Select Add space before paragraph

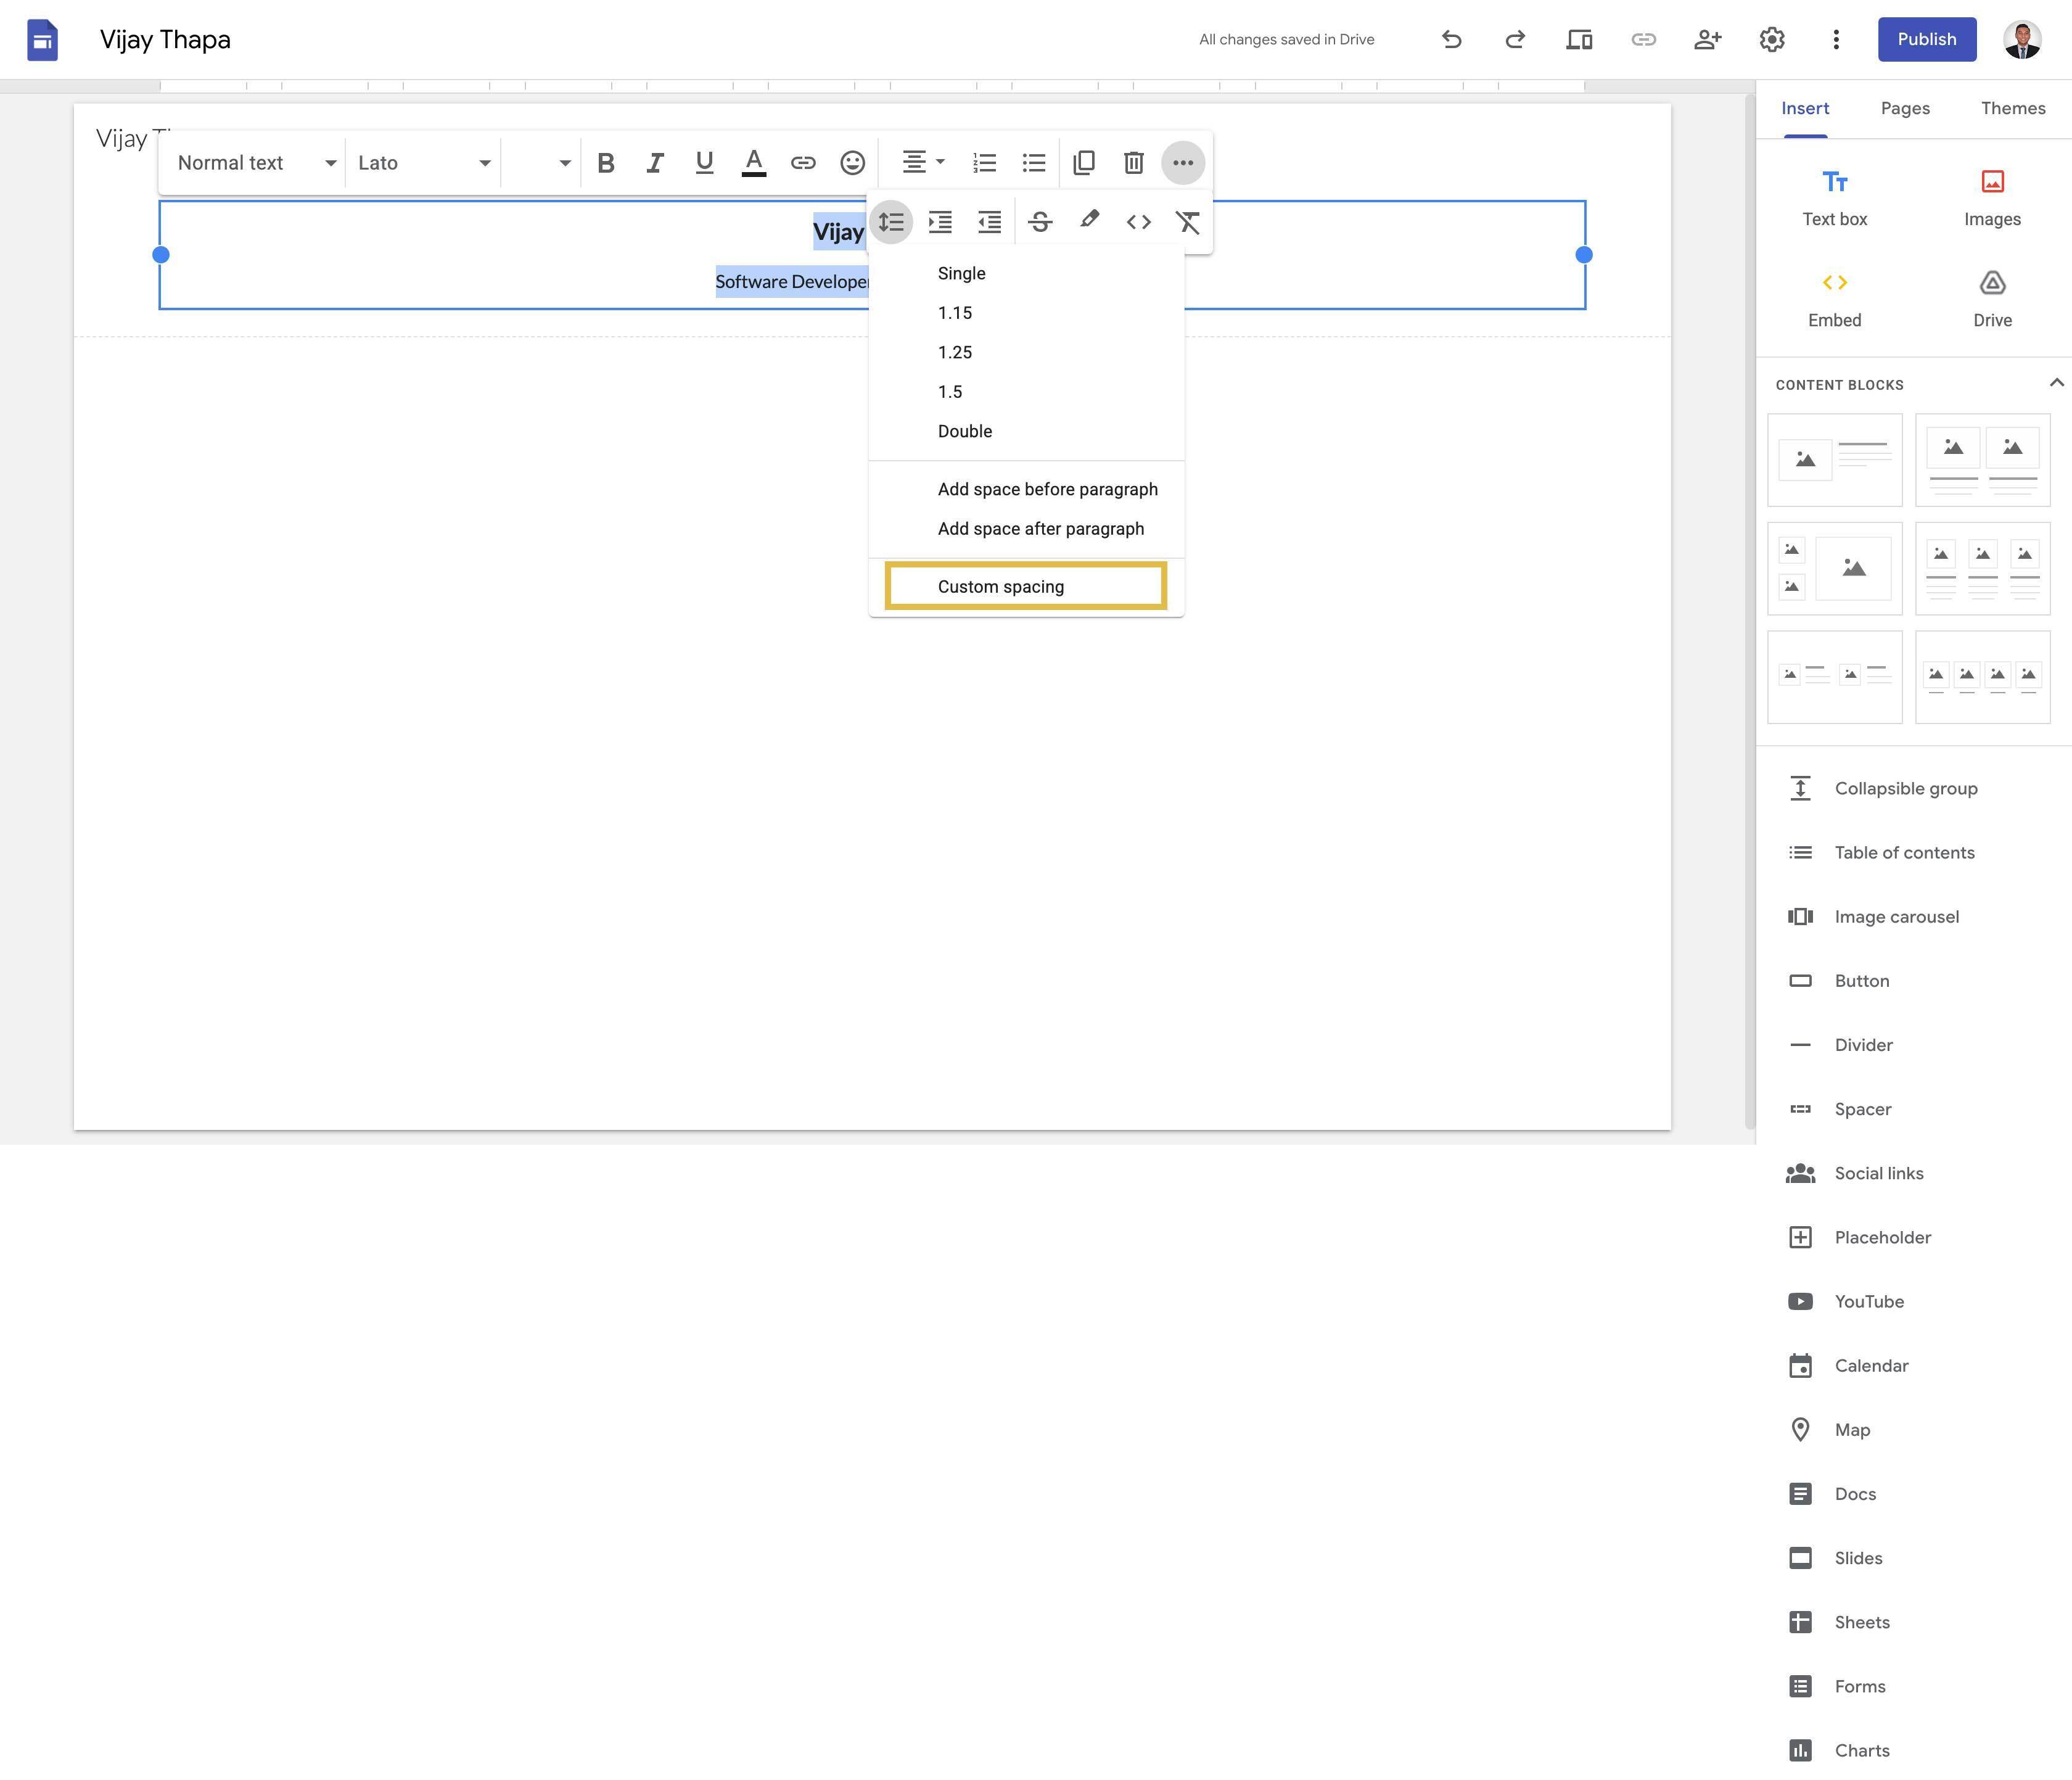click(x=1026, y=489)
